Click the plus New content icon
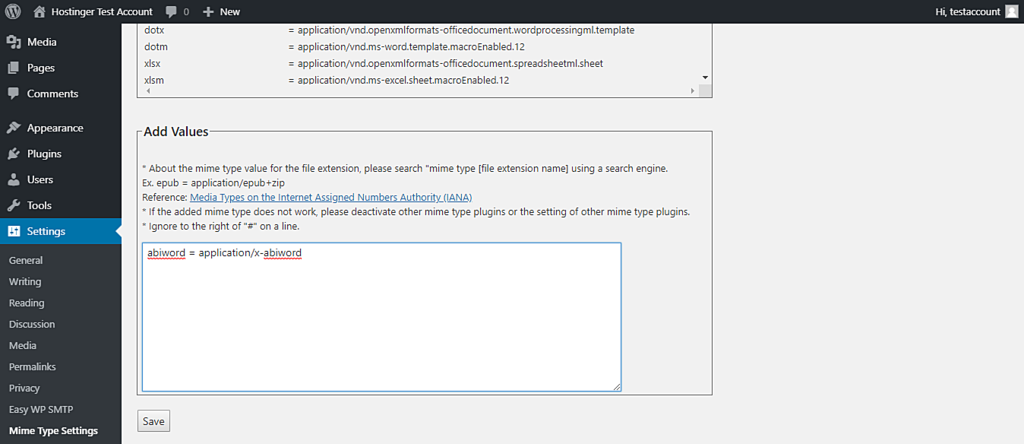This screenshot has height=444, width=1024. click(208, 12)
